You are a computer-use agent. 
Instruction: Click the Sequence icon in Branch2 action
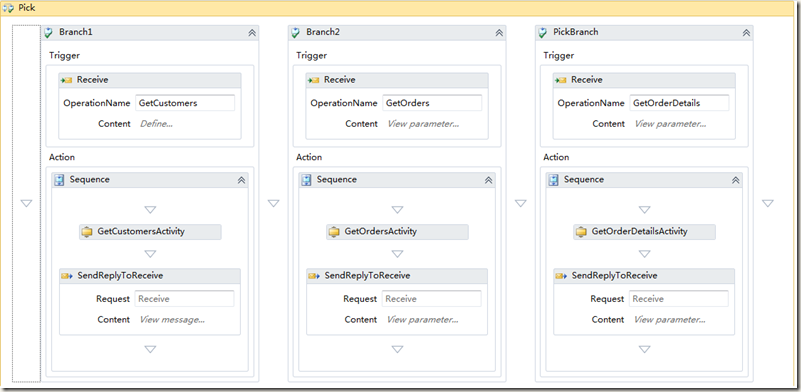(307, 180)
